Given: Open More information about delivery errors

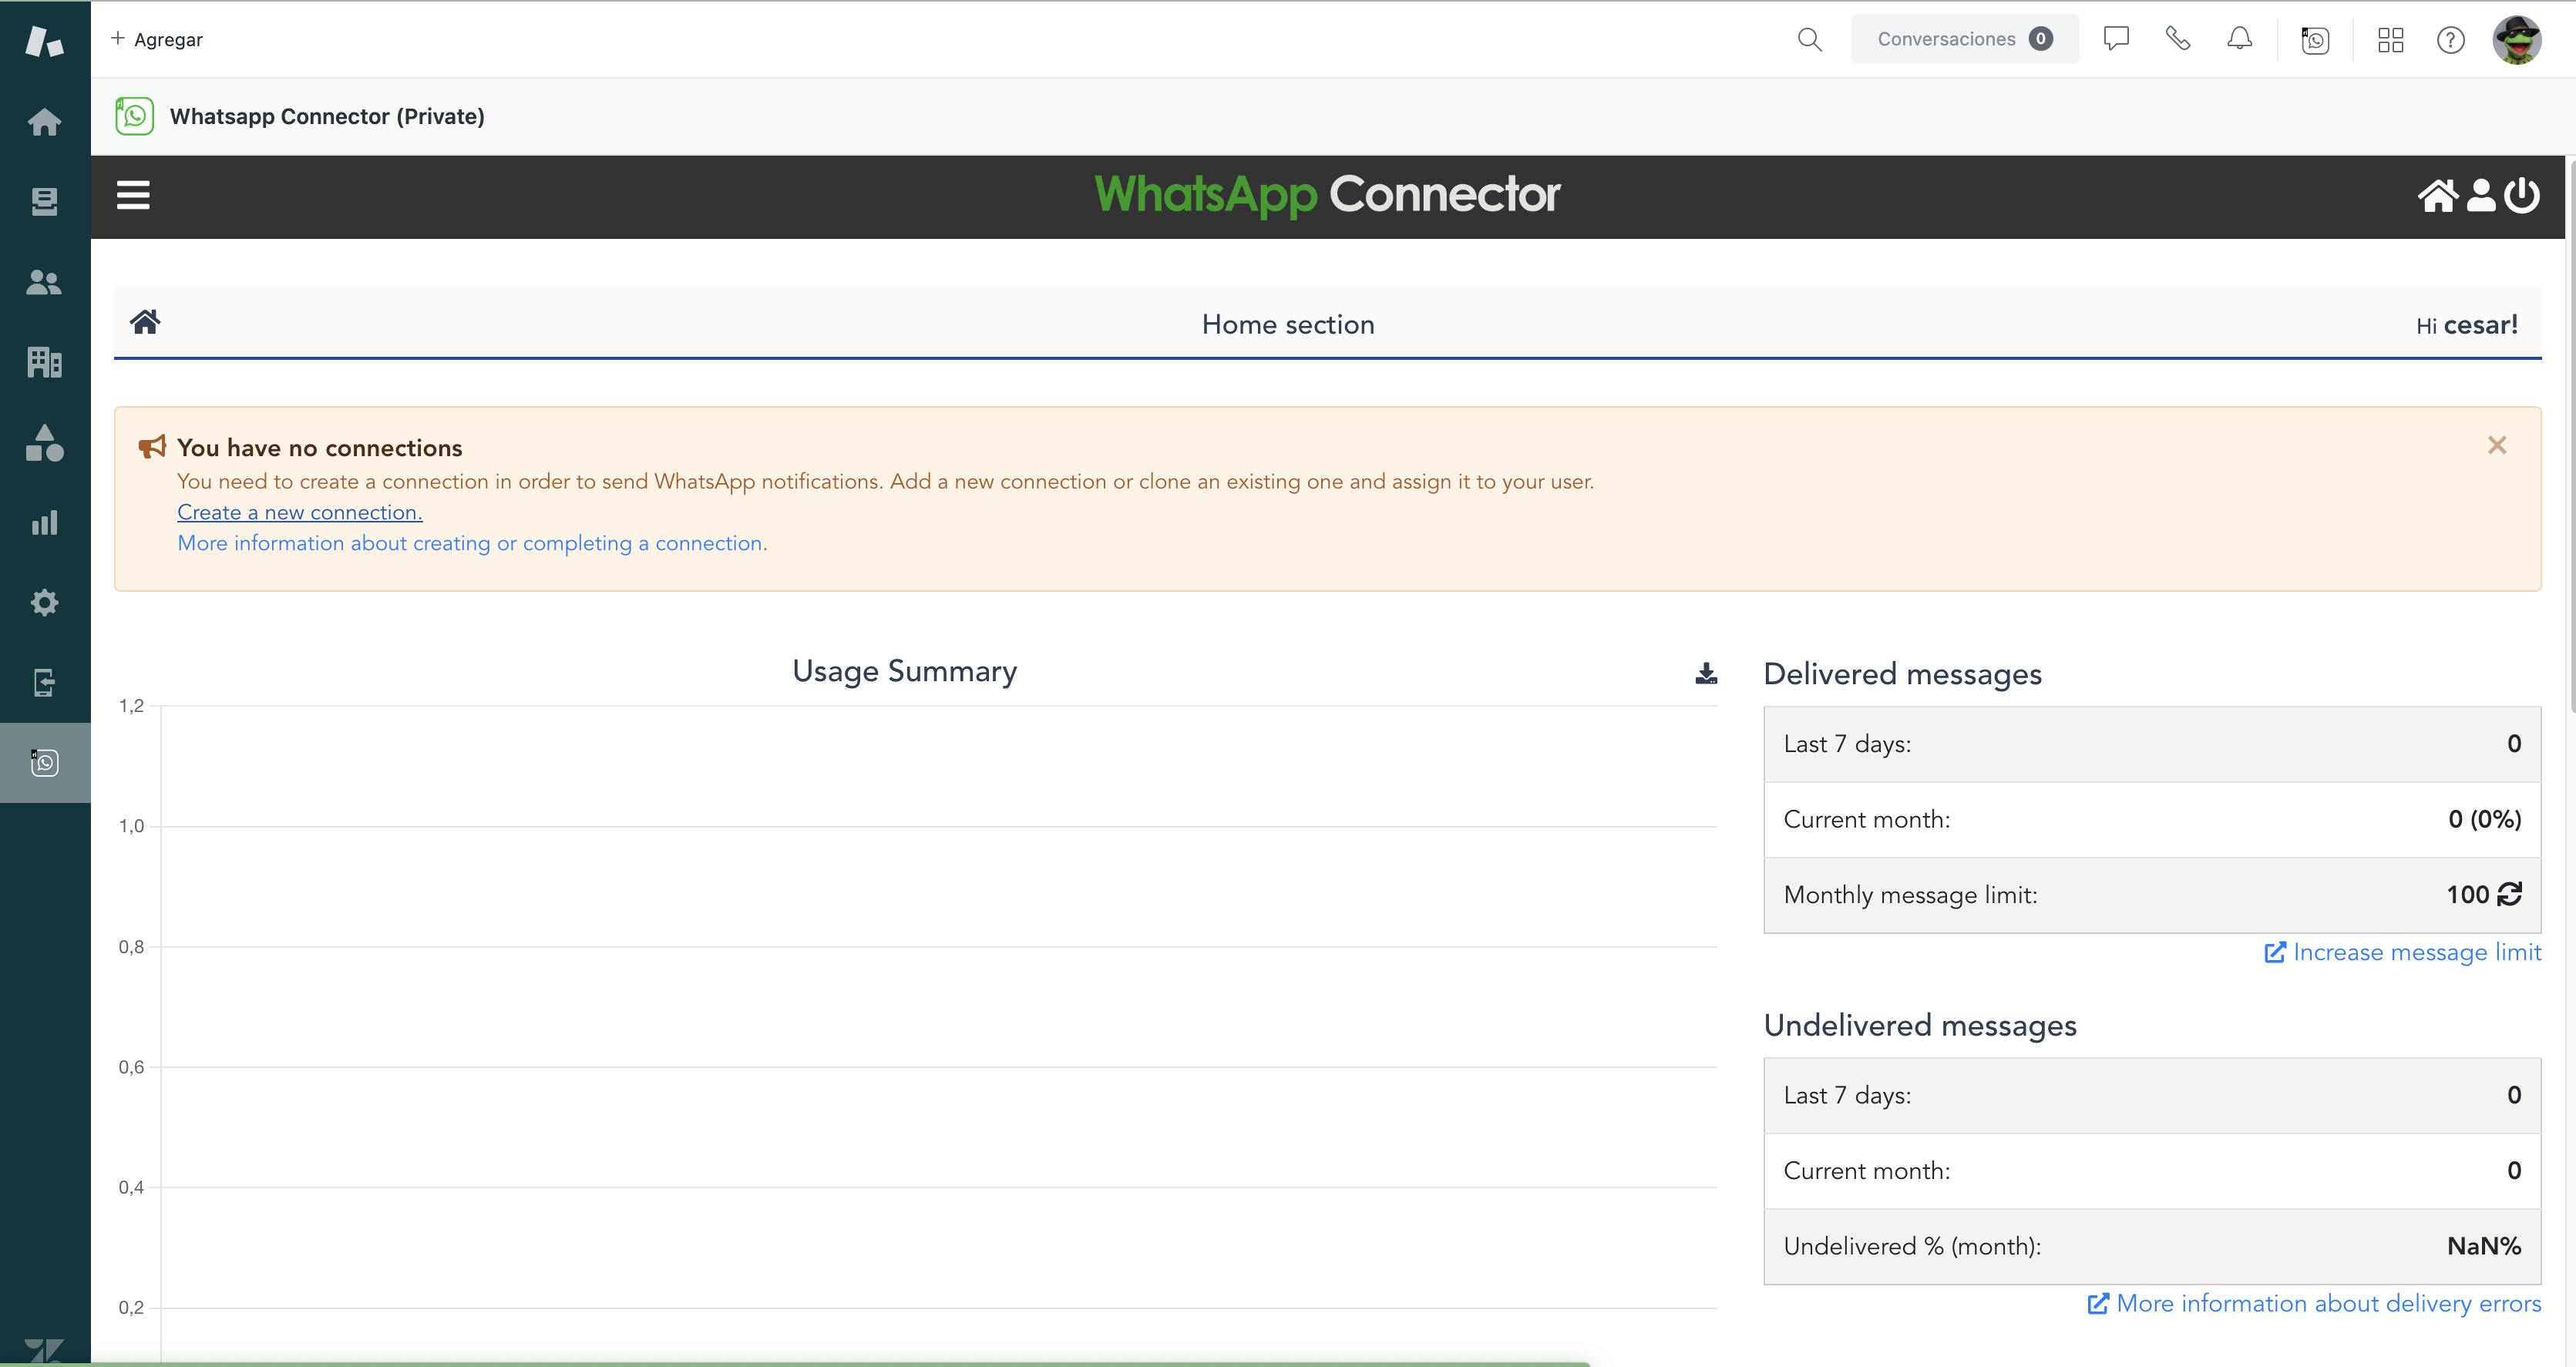Looking at the screenshot, I should click(2315, 1304).
